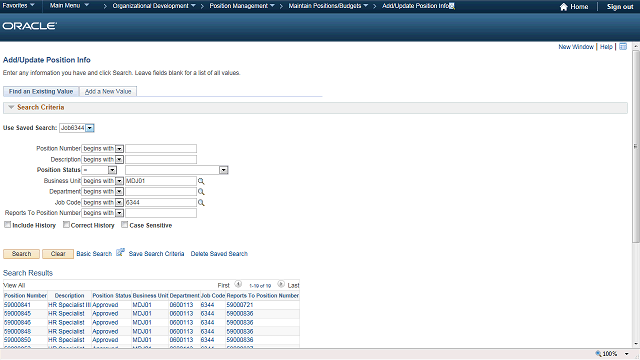
Task: Open Help link
Action: [606, 47]
